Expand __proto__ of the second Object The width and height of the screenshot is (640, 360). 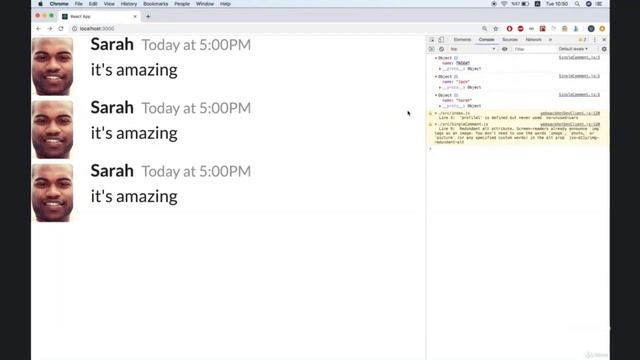coord(440,87)
